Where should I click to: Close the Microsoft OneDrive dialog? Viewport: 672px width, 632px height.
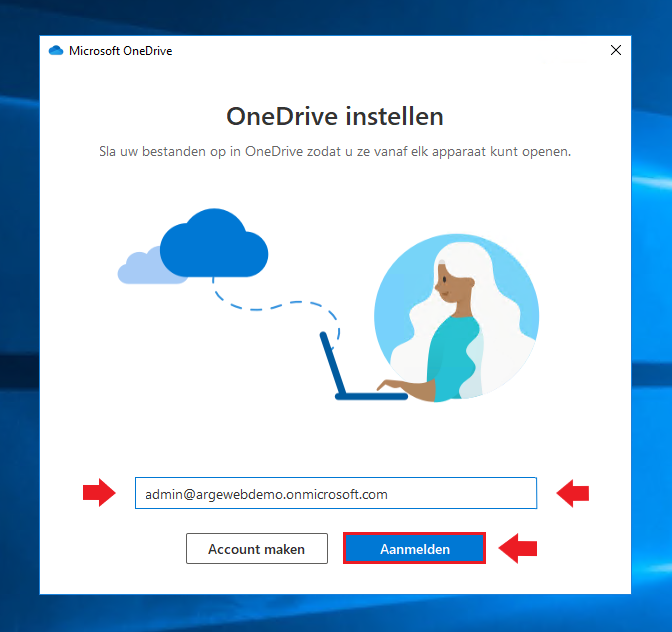pos(616,50)
